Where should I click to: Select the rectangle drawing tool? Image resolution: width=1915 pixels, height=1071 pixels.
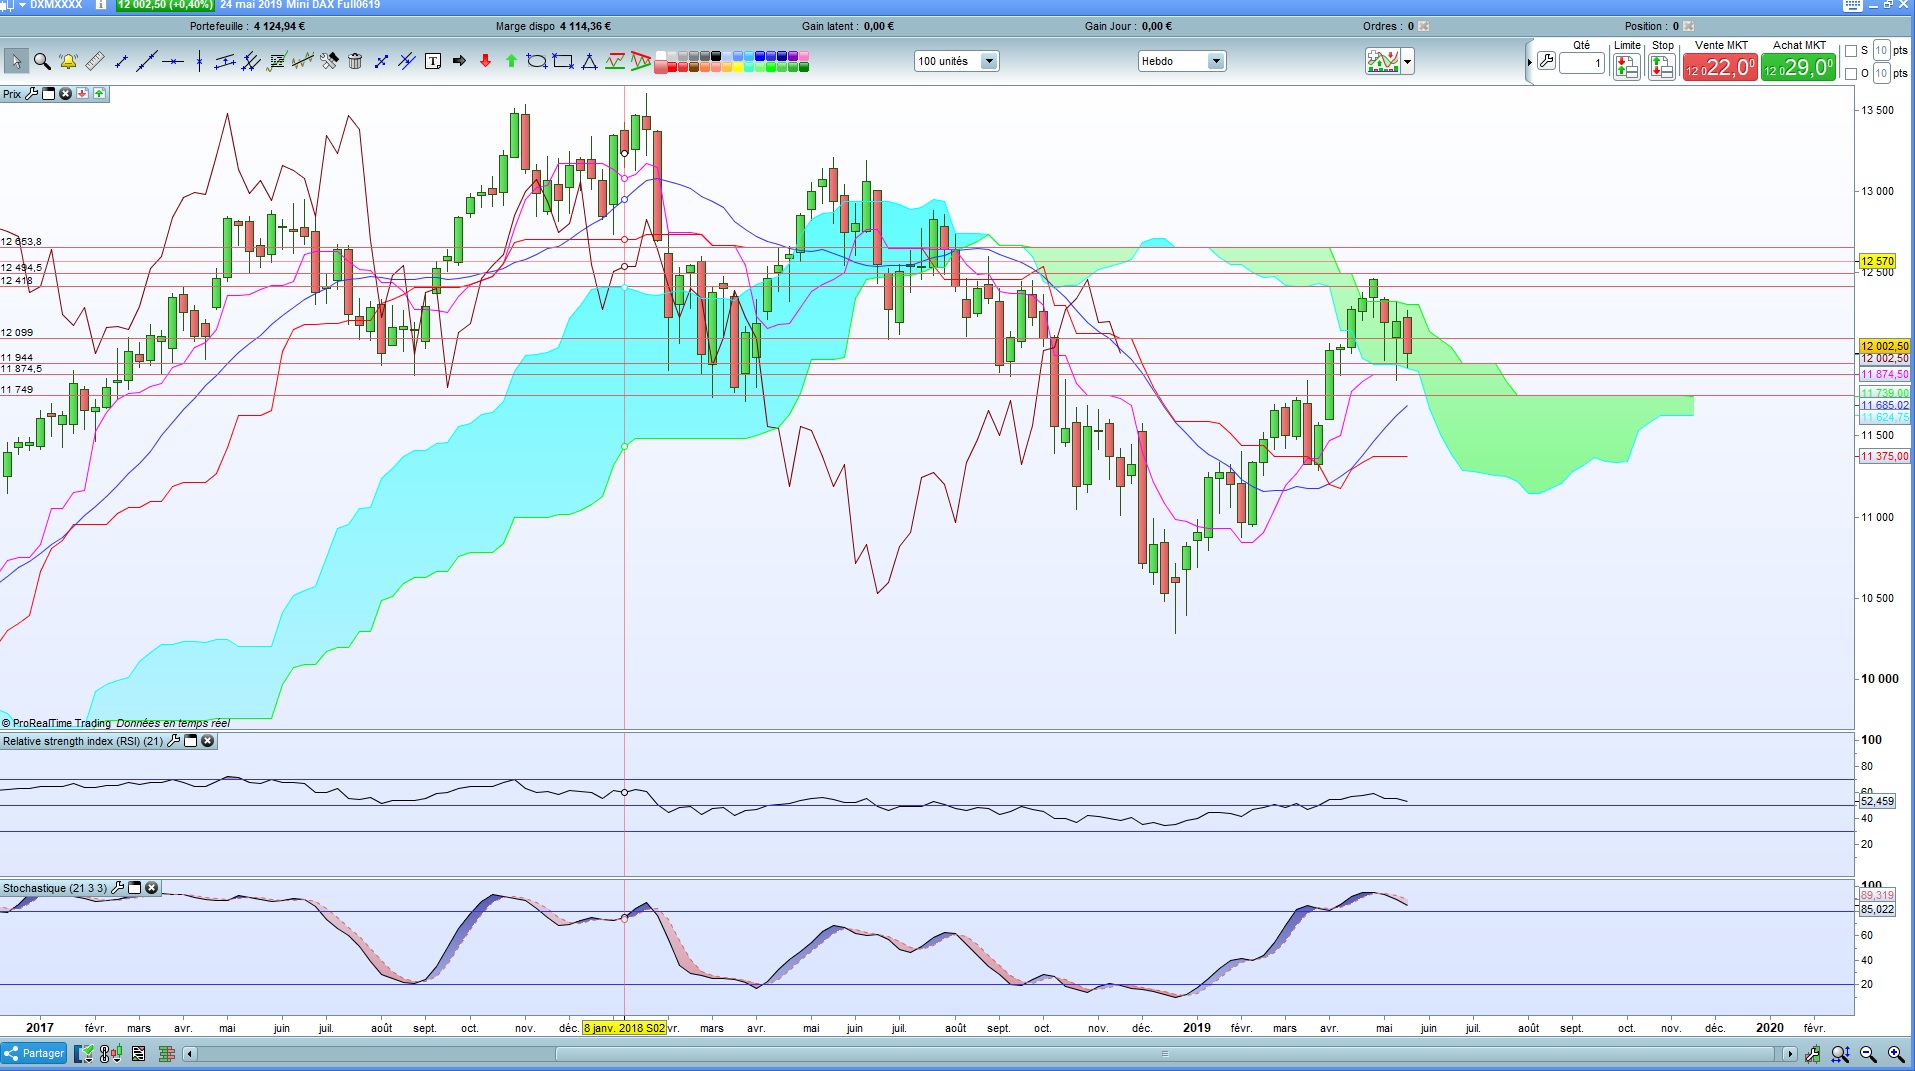tap(563, 61)
